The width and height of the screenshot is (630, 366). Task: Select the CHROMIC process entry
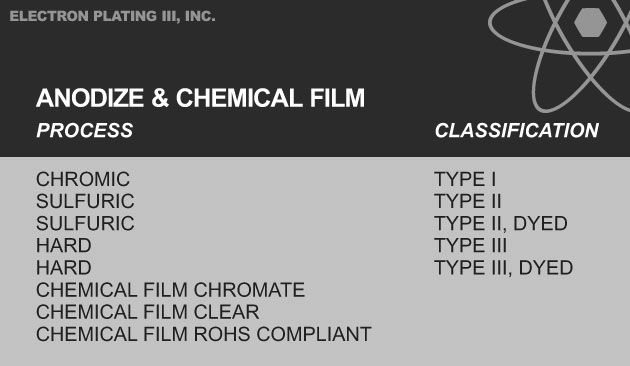pos(83,179)
